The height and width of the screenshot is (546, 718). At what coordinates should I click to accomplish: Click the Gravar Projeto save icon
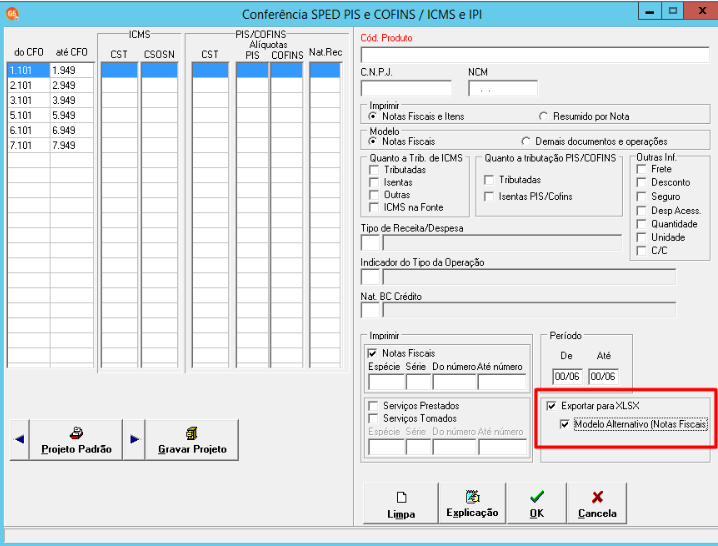tap(192, 433)
